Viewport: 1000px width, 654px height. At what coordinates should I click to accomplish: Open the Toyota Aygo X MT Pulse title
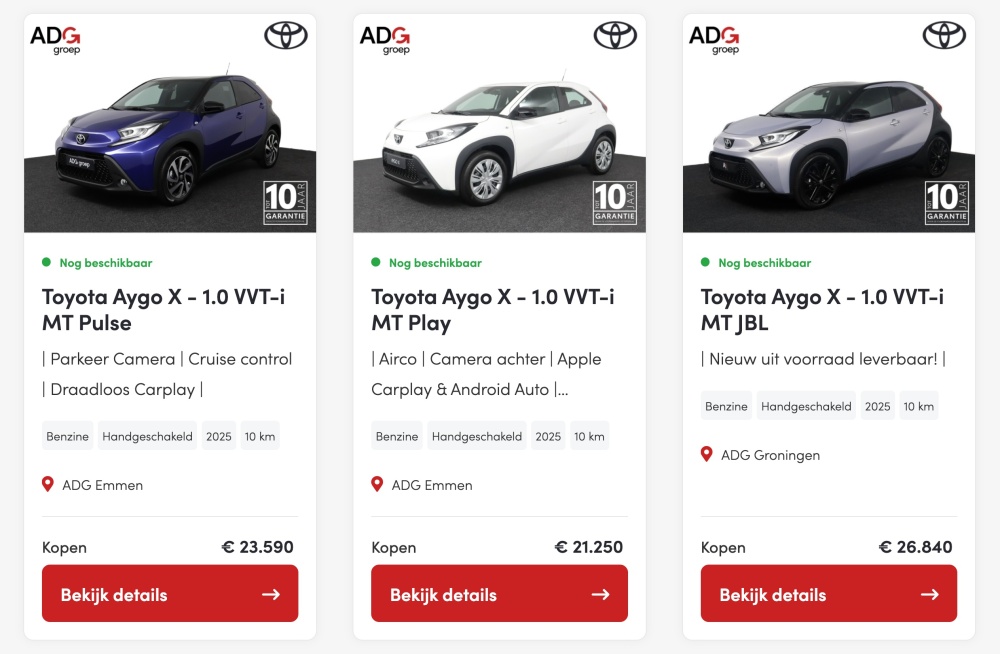pyautogui.click(x=163, y=309)
